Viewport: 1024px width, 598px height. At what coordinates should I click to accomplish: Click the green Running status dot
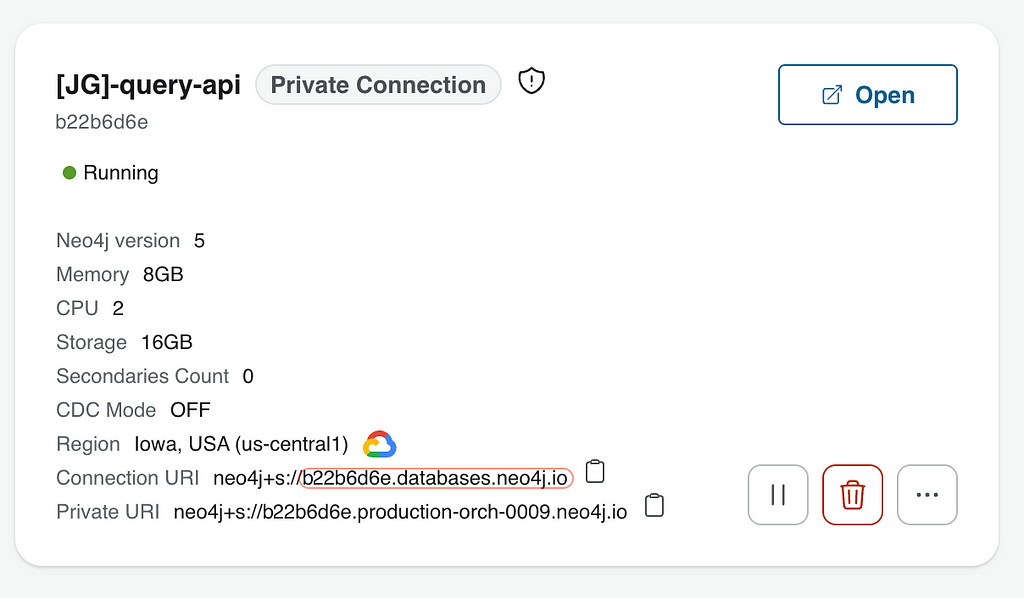pos(69,173)
